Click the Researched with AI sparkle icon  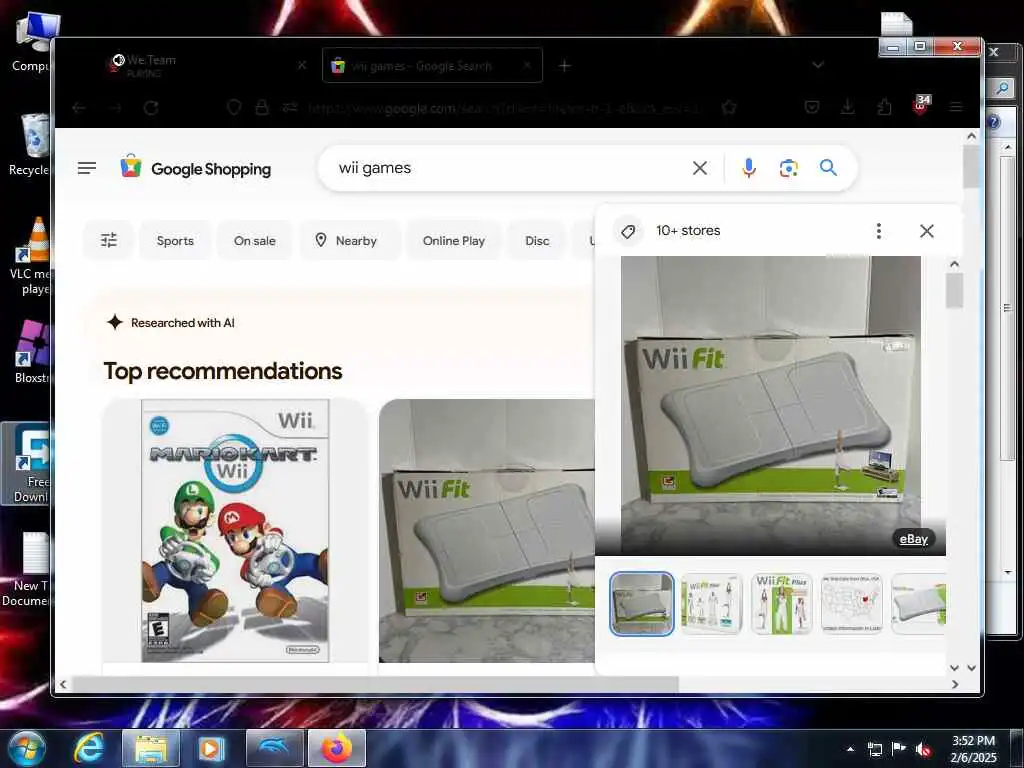click(114, 323)
